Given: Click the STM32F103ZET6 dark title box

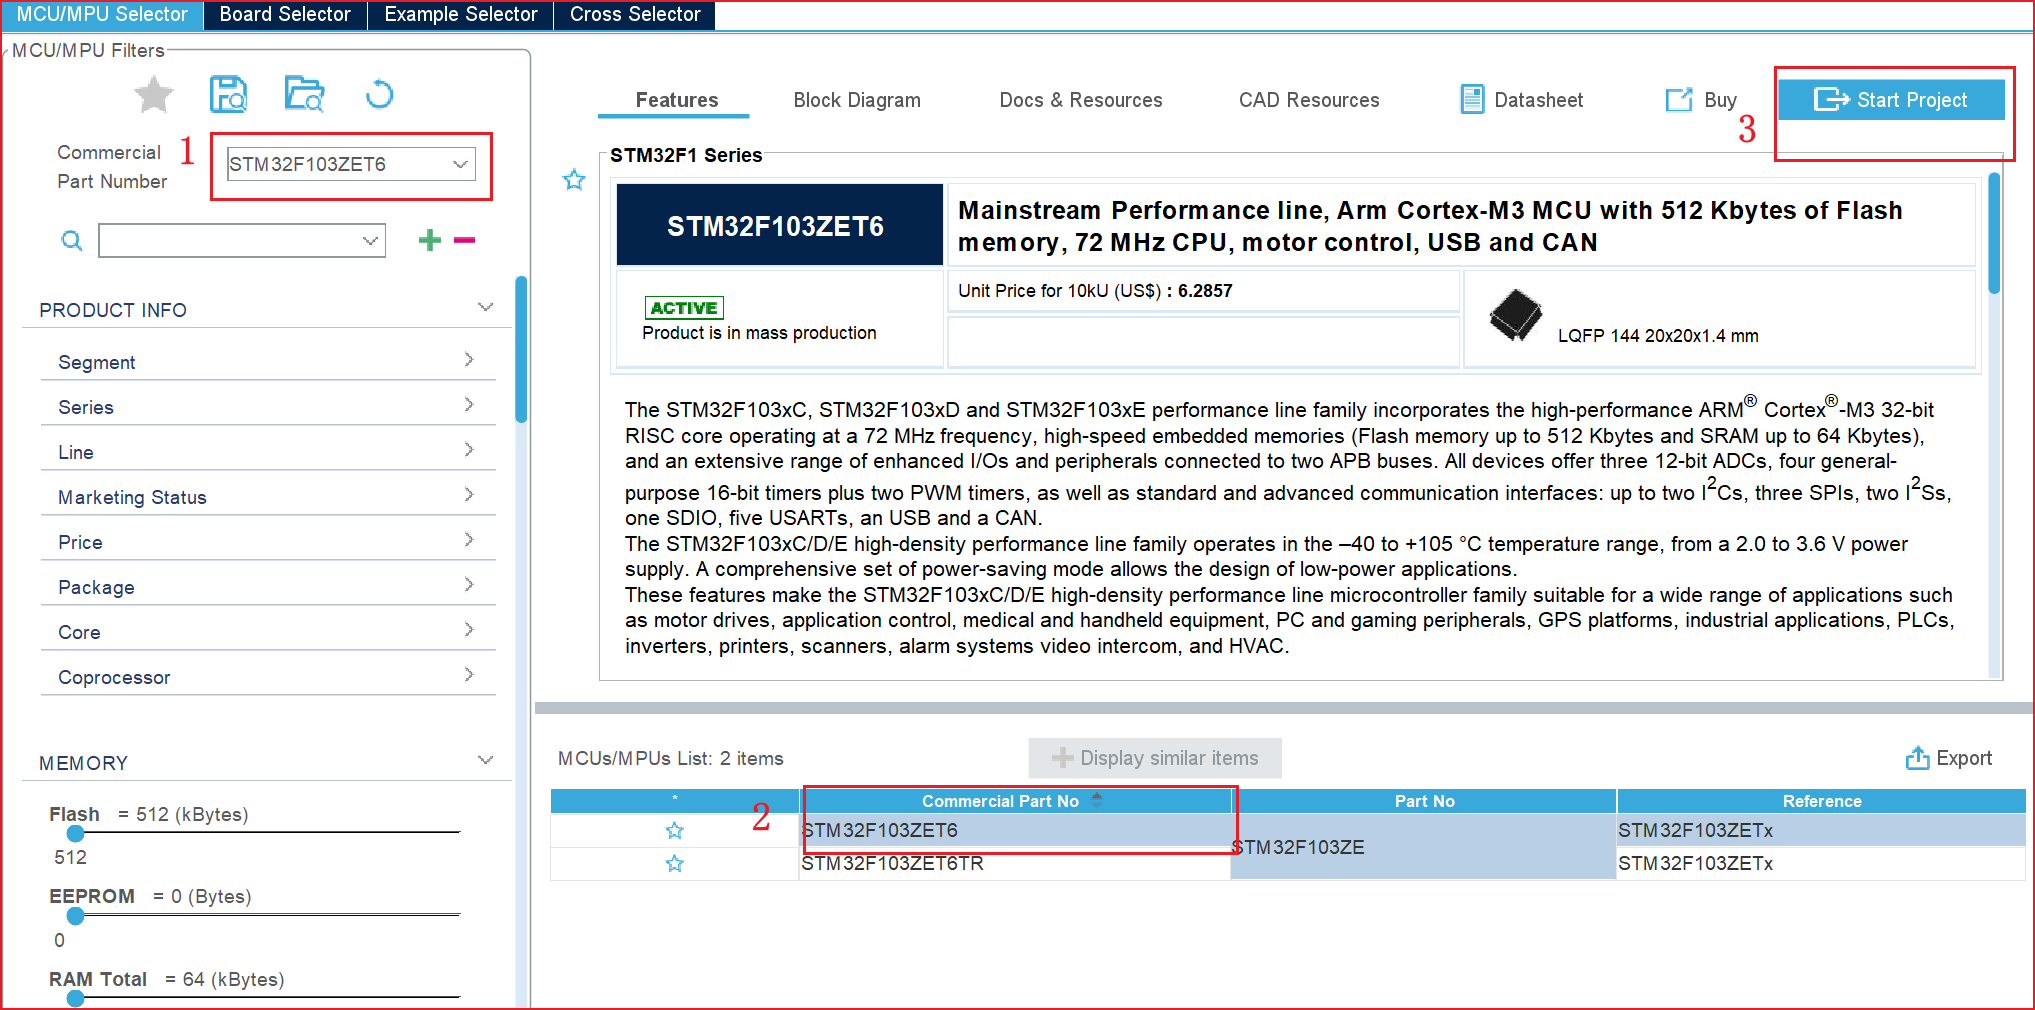Looking at the screenshot, I should point(779,226).
